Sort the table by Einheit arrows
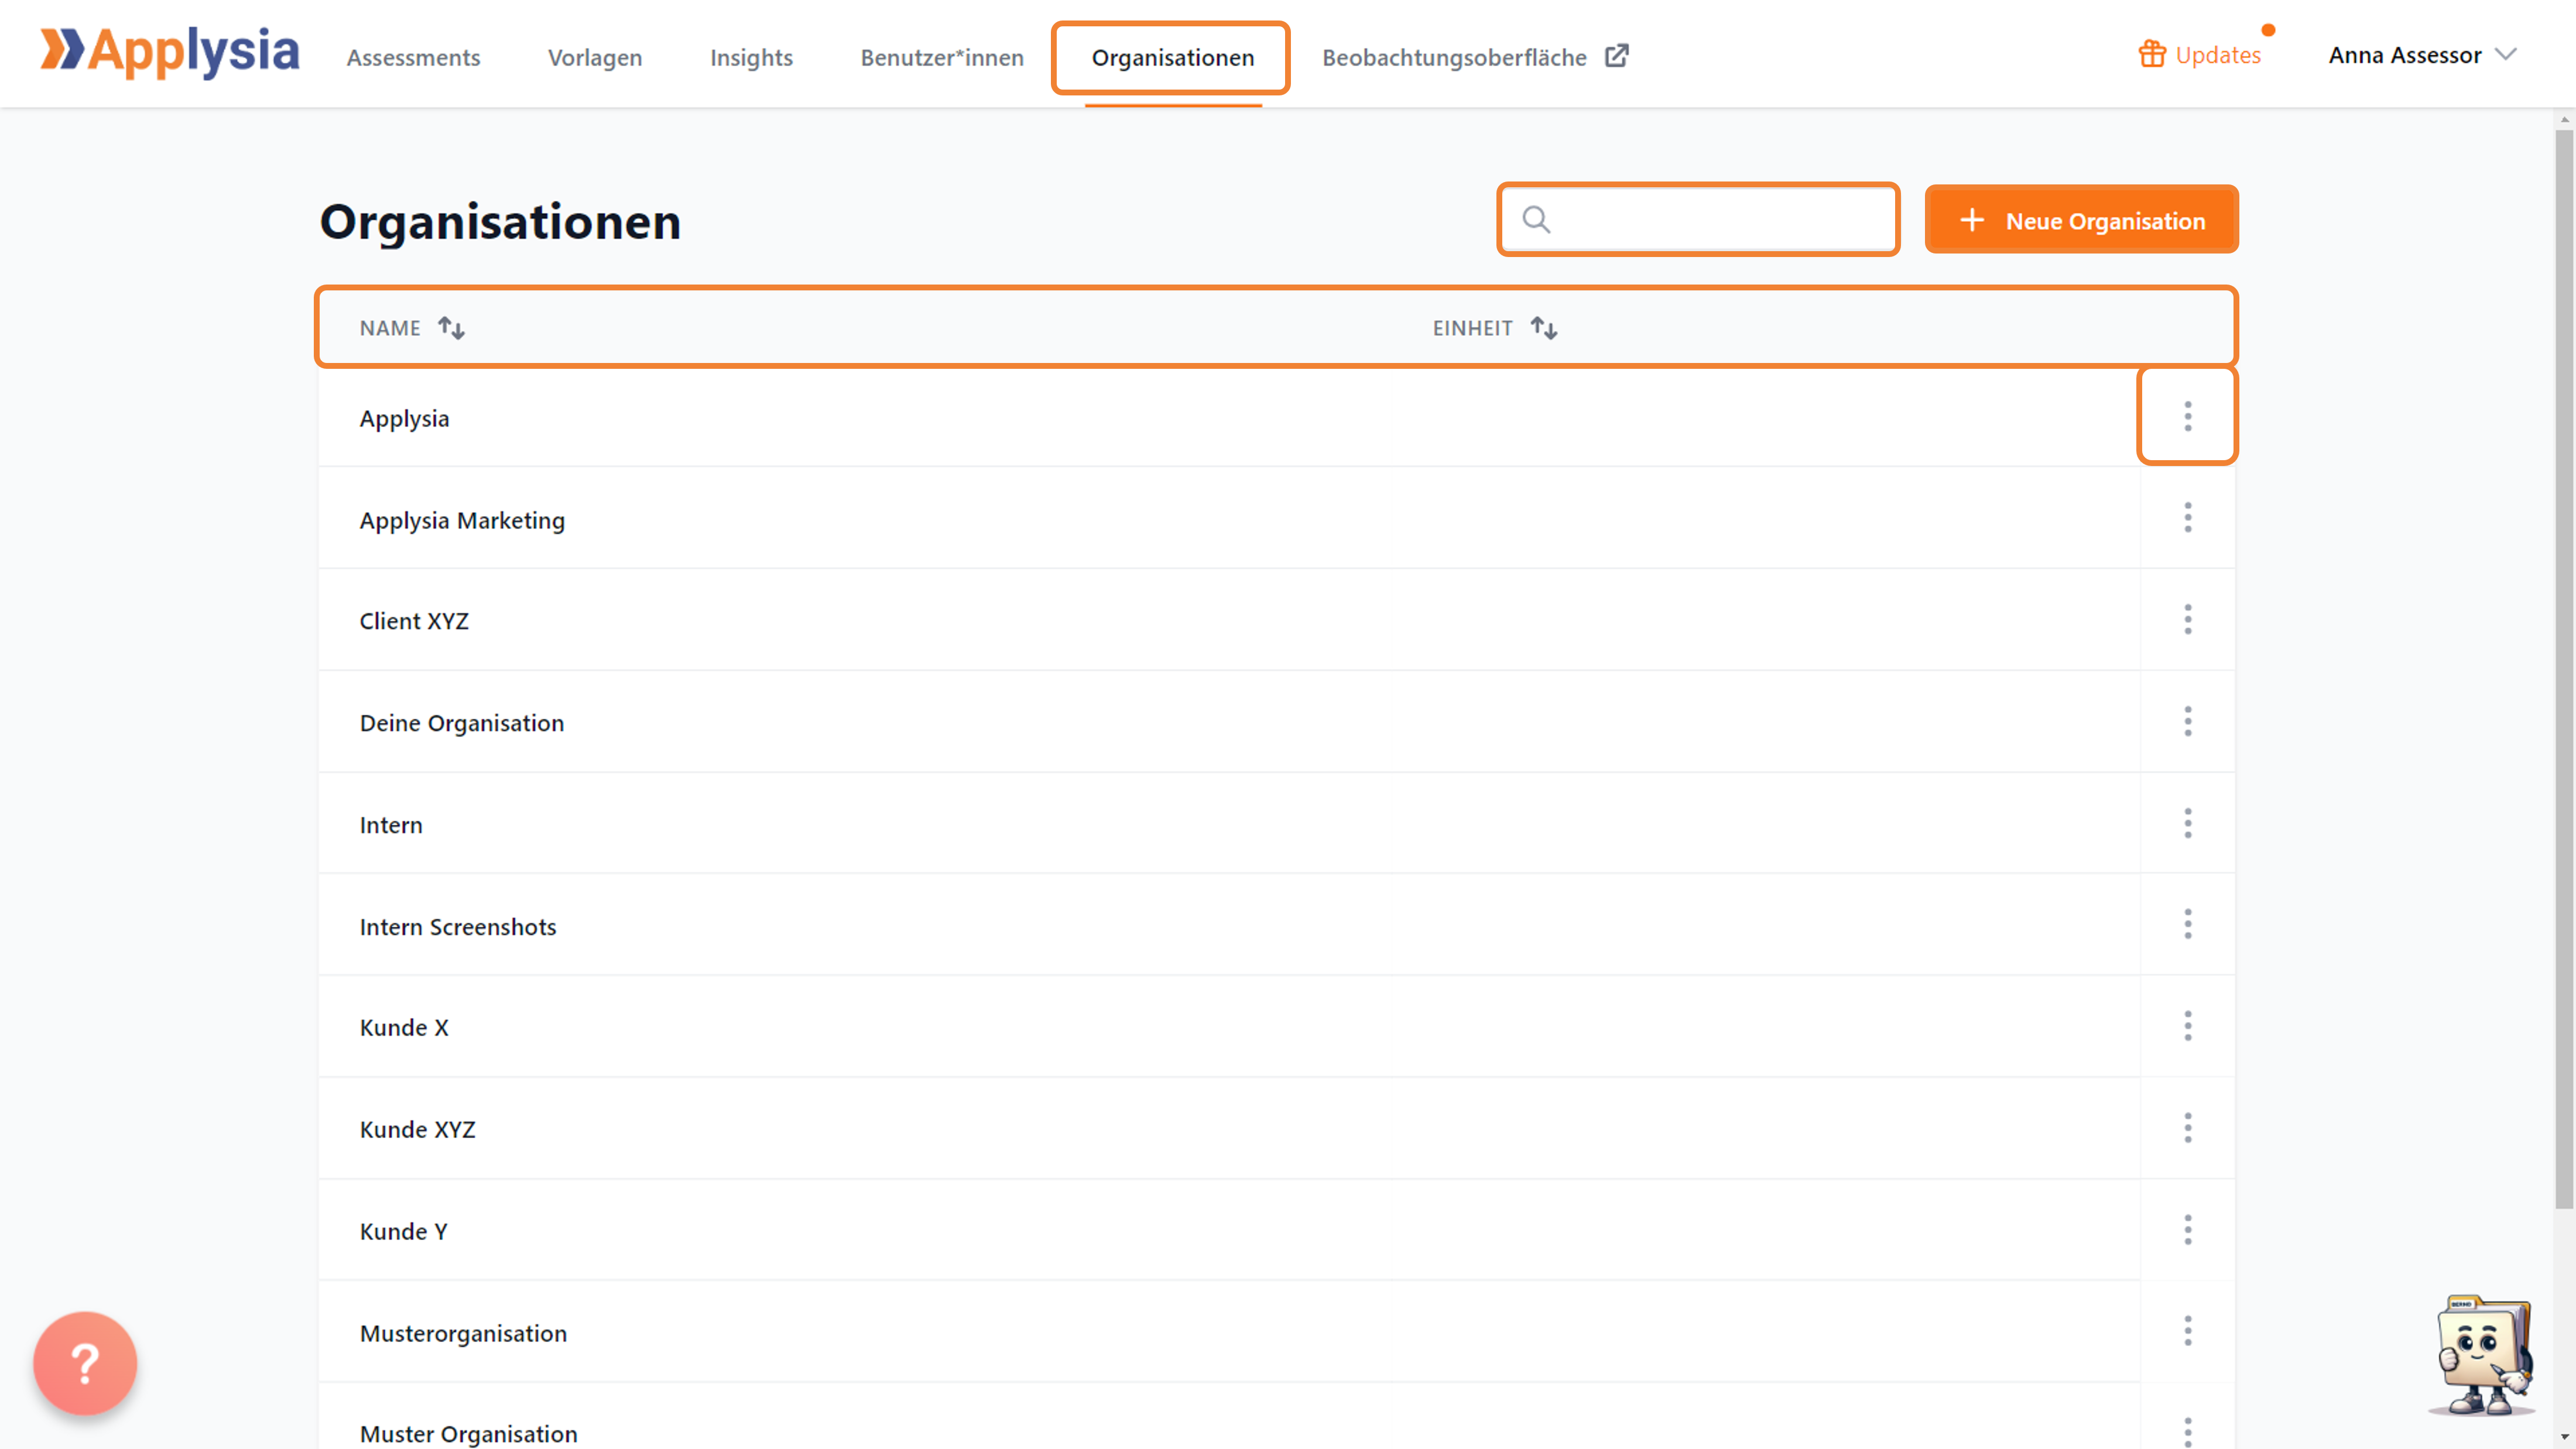The image size is (2576, 1449). tap(1544, 328)
